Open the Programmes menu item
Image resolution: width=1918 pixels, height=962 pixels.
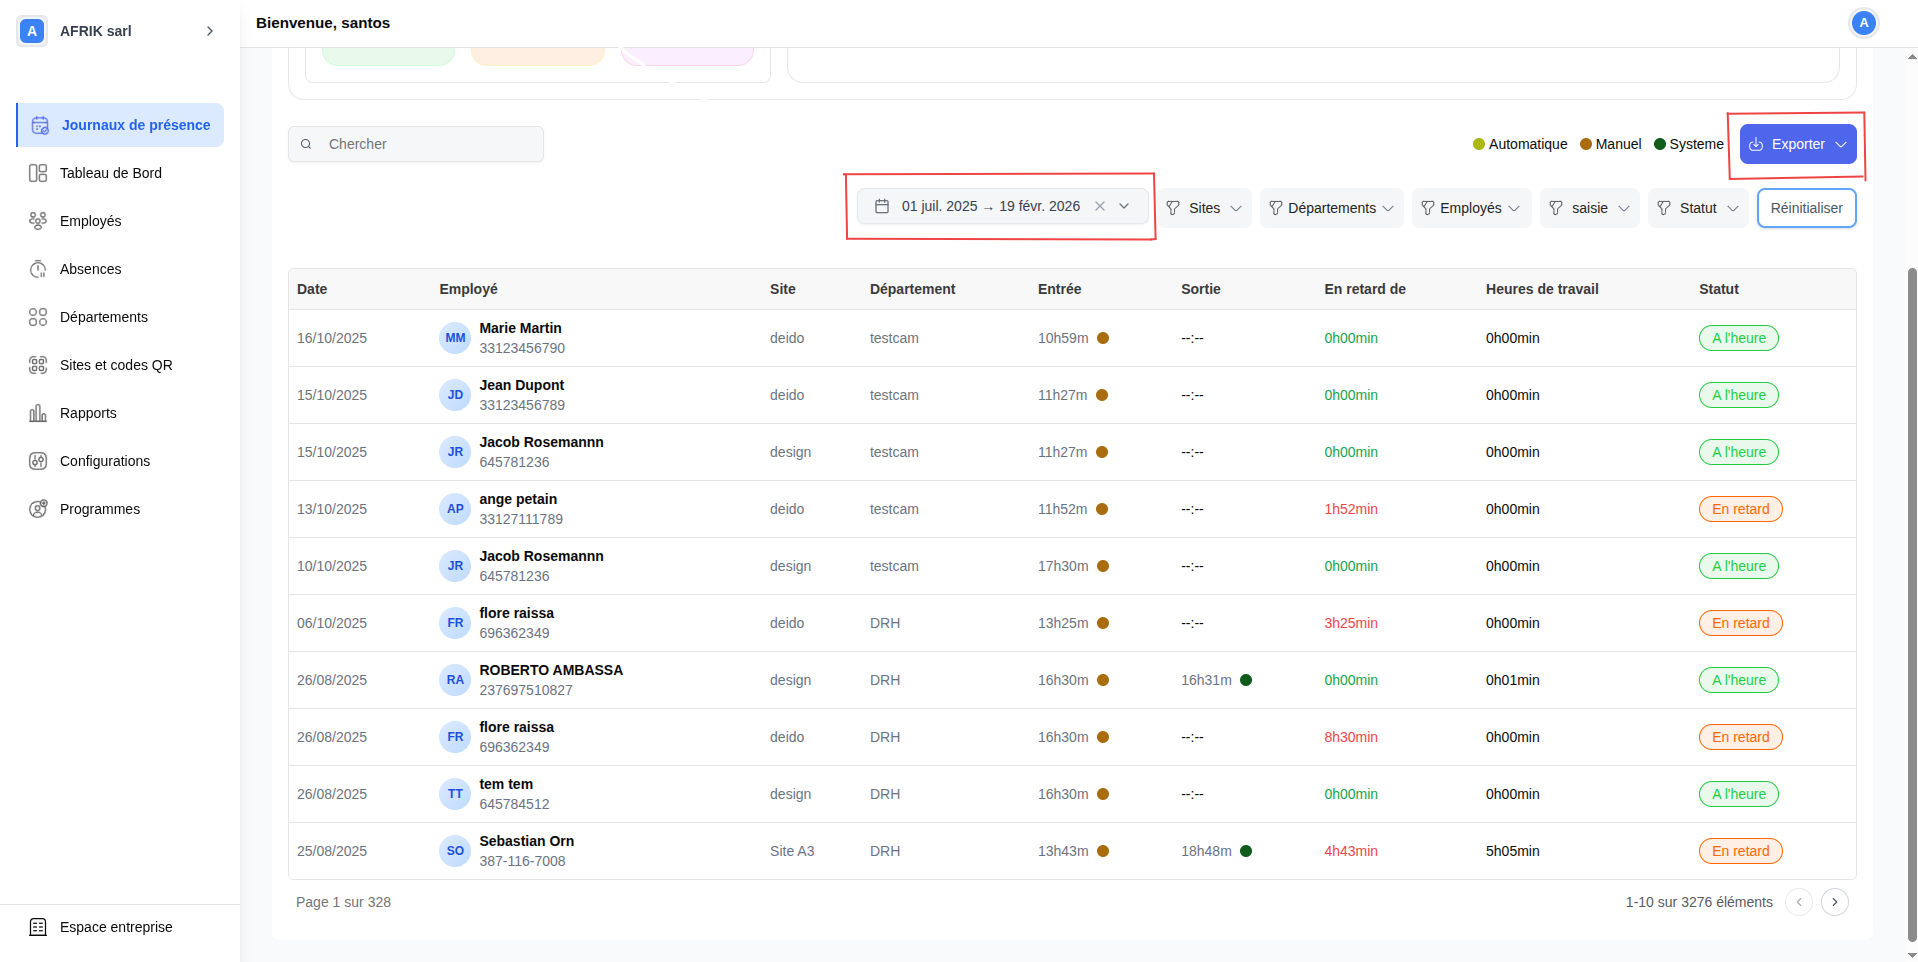point(100,509)
